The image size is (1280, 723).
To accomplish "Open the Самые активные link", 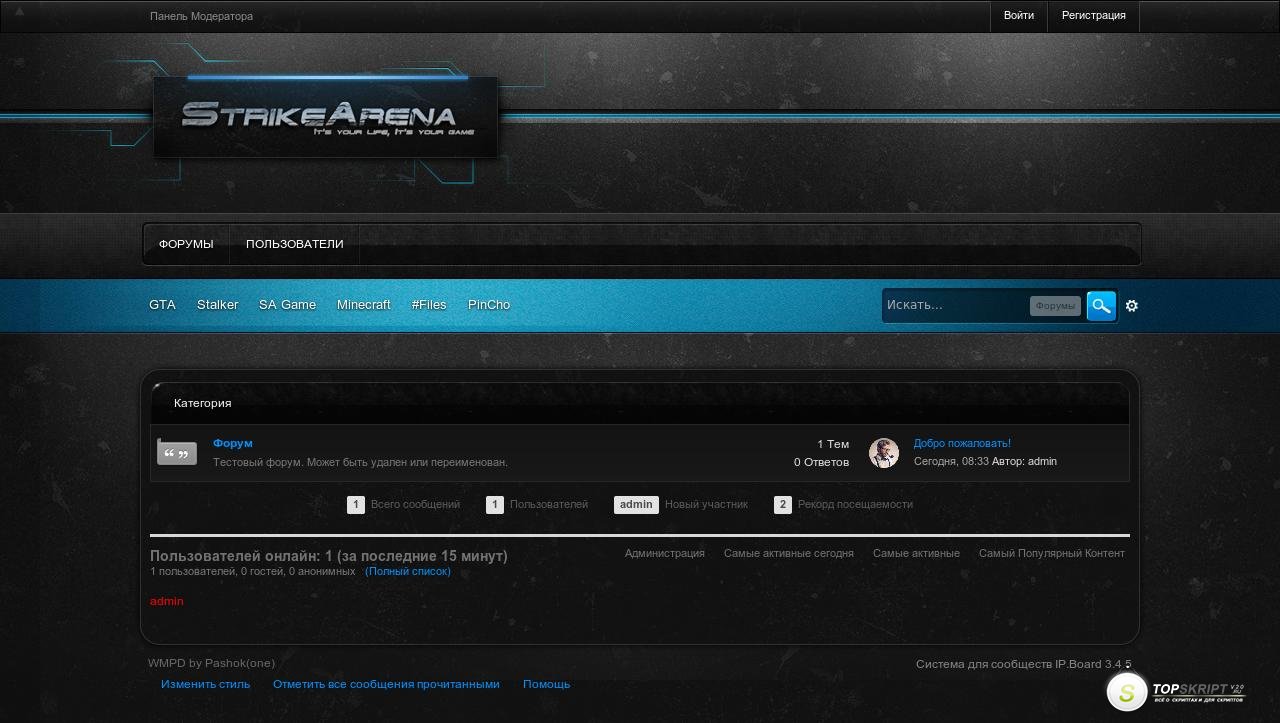I will click(x=916, y=553).
